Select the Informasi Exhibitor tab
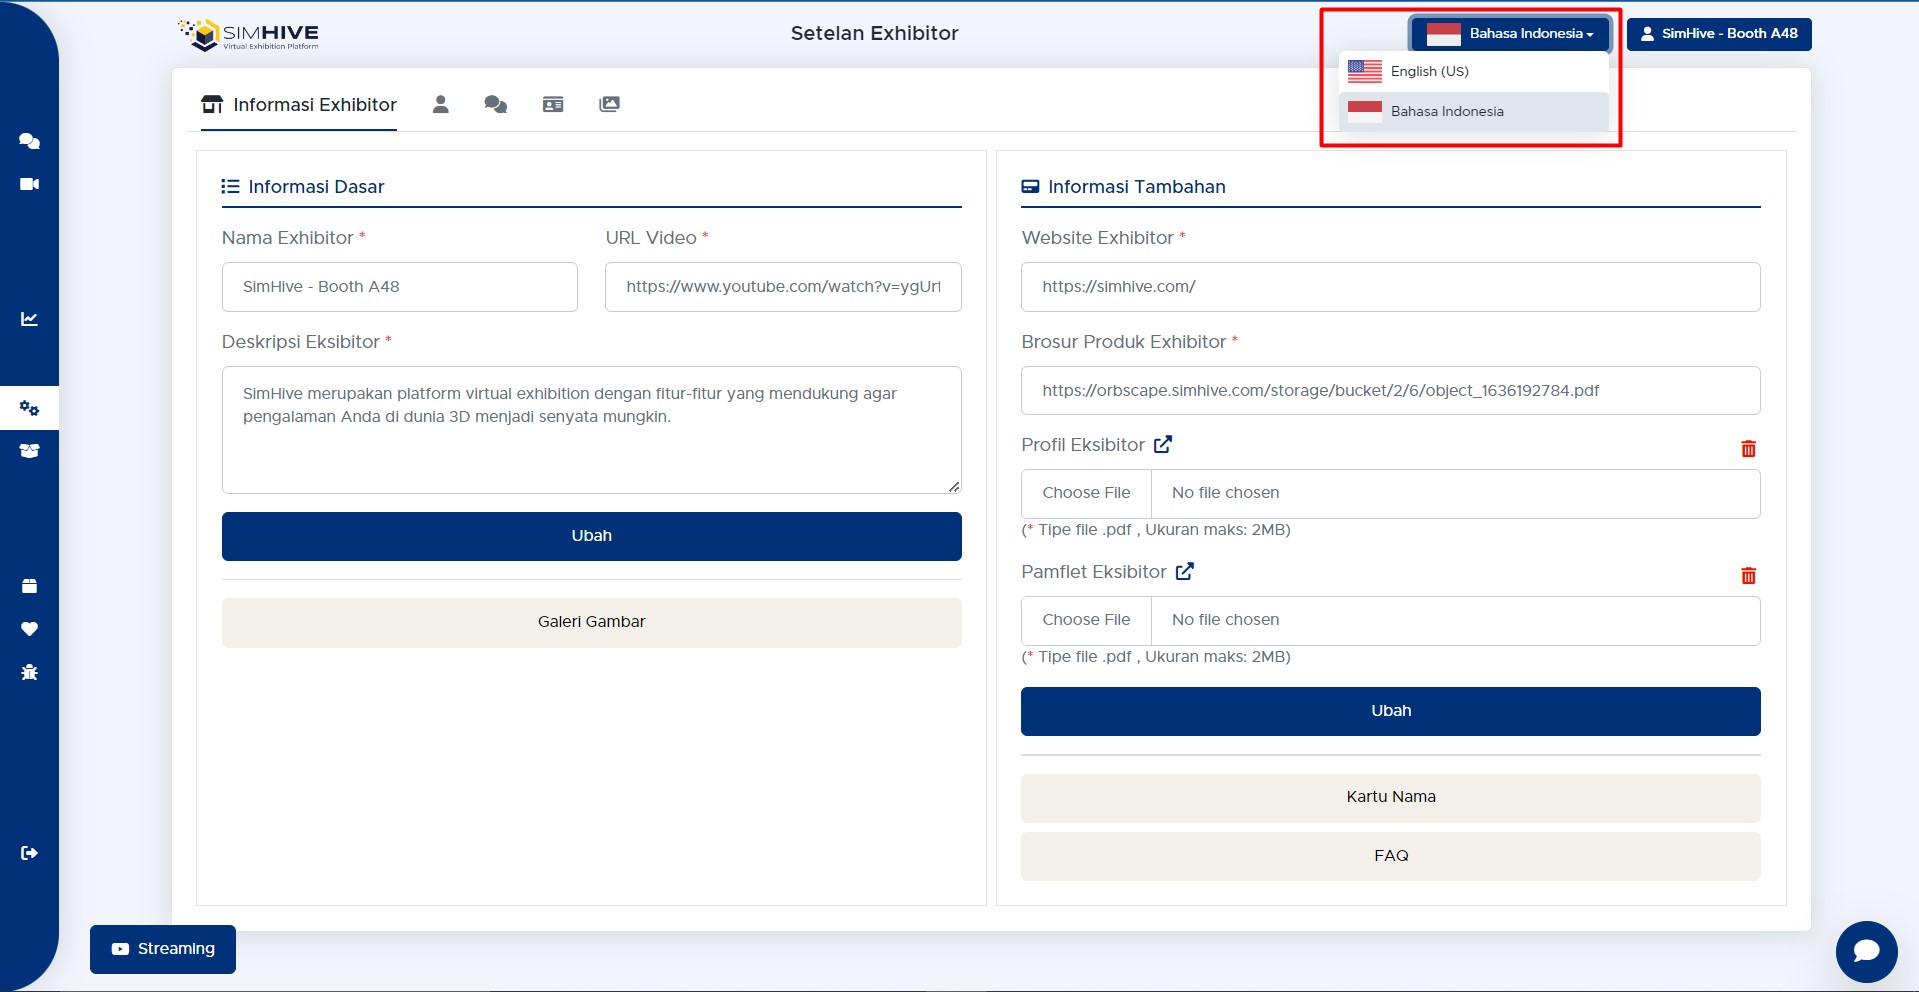This screenshot has height=992, width=1919. pyautogui.click(x=299, y=105)
